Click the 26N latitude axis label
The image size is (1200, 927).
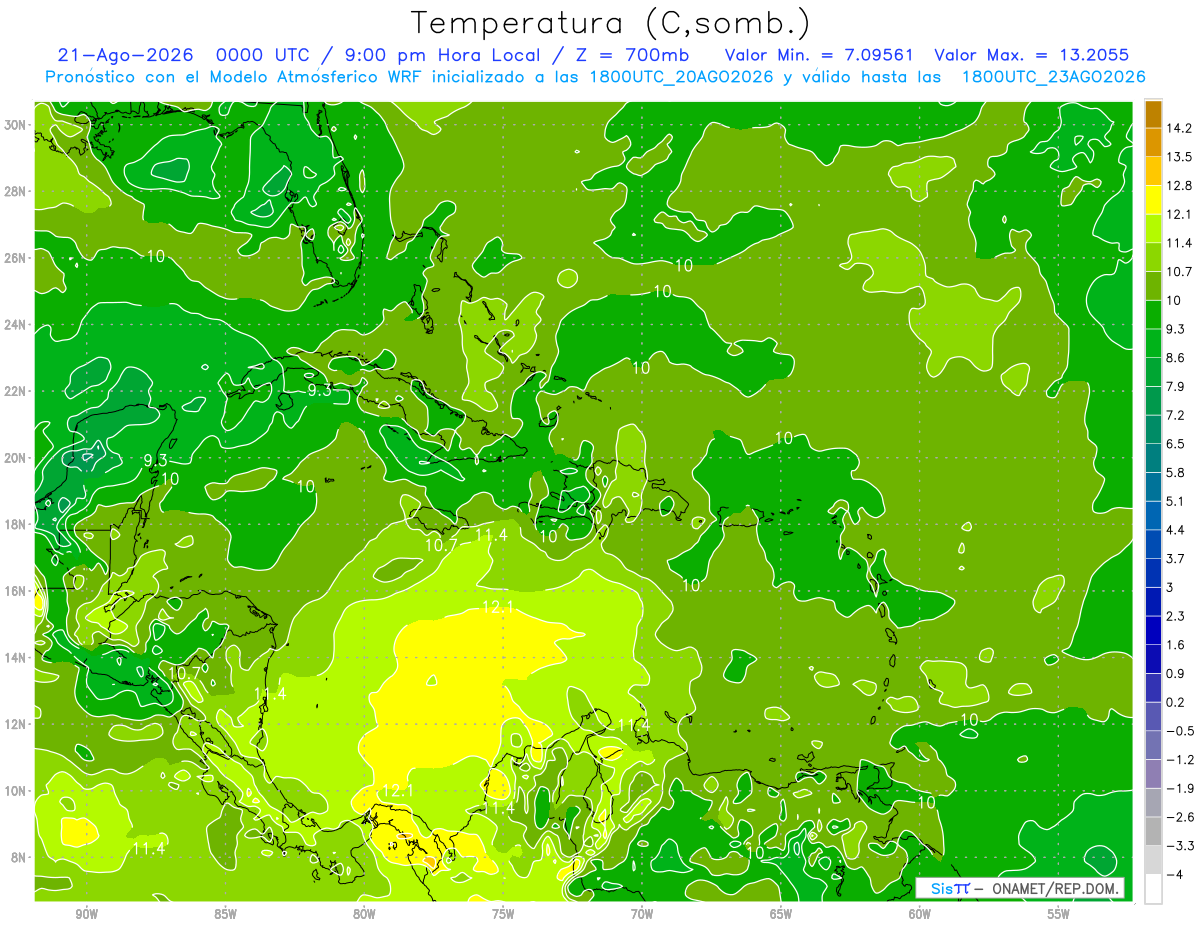(16, 258)
